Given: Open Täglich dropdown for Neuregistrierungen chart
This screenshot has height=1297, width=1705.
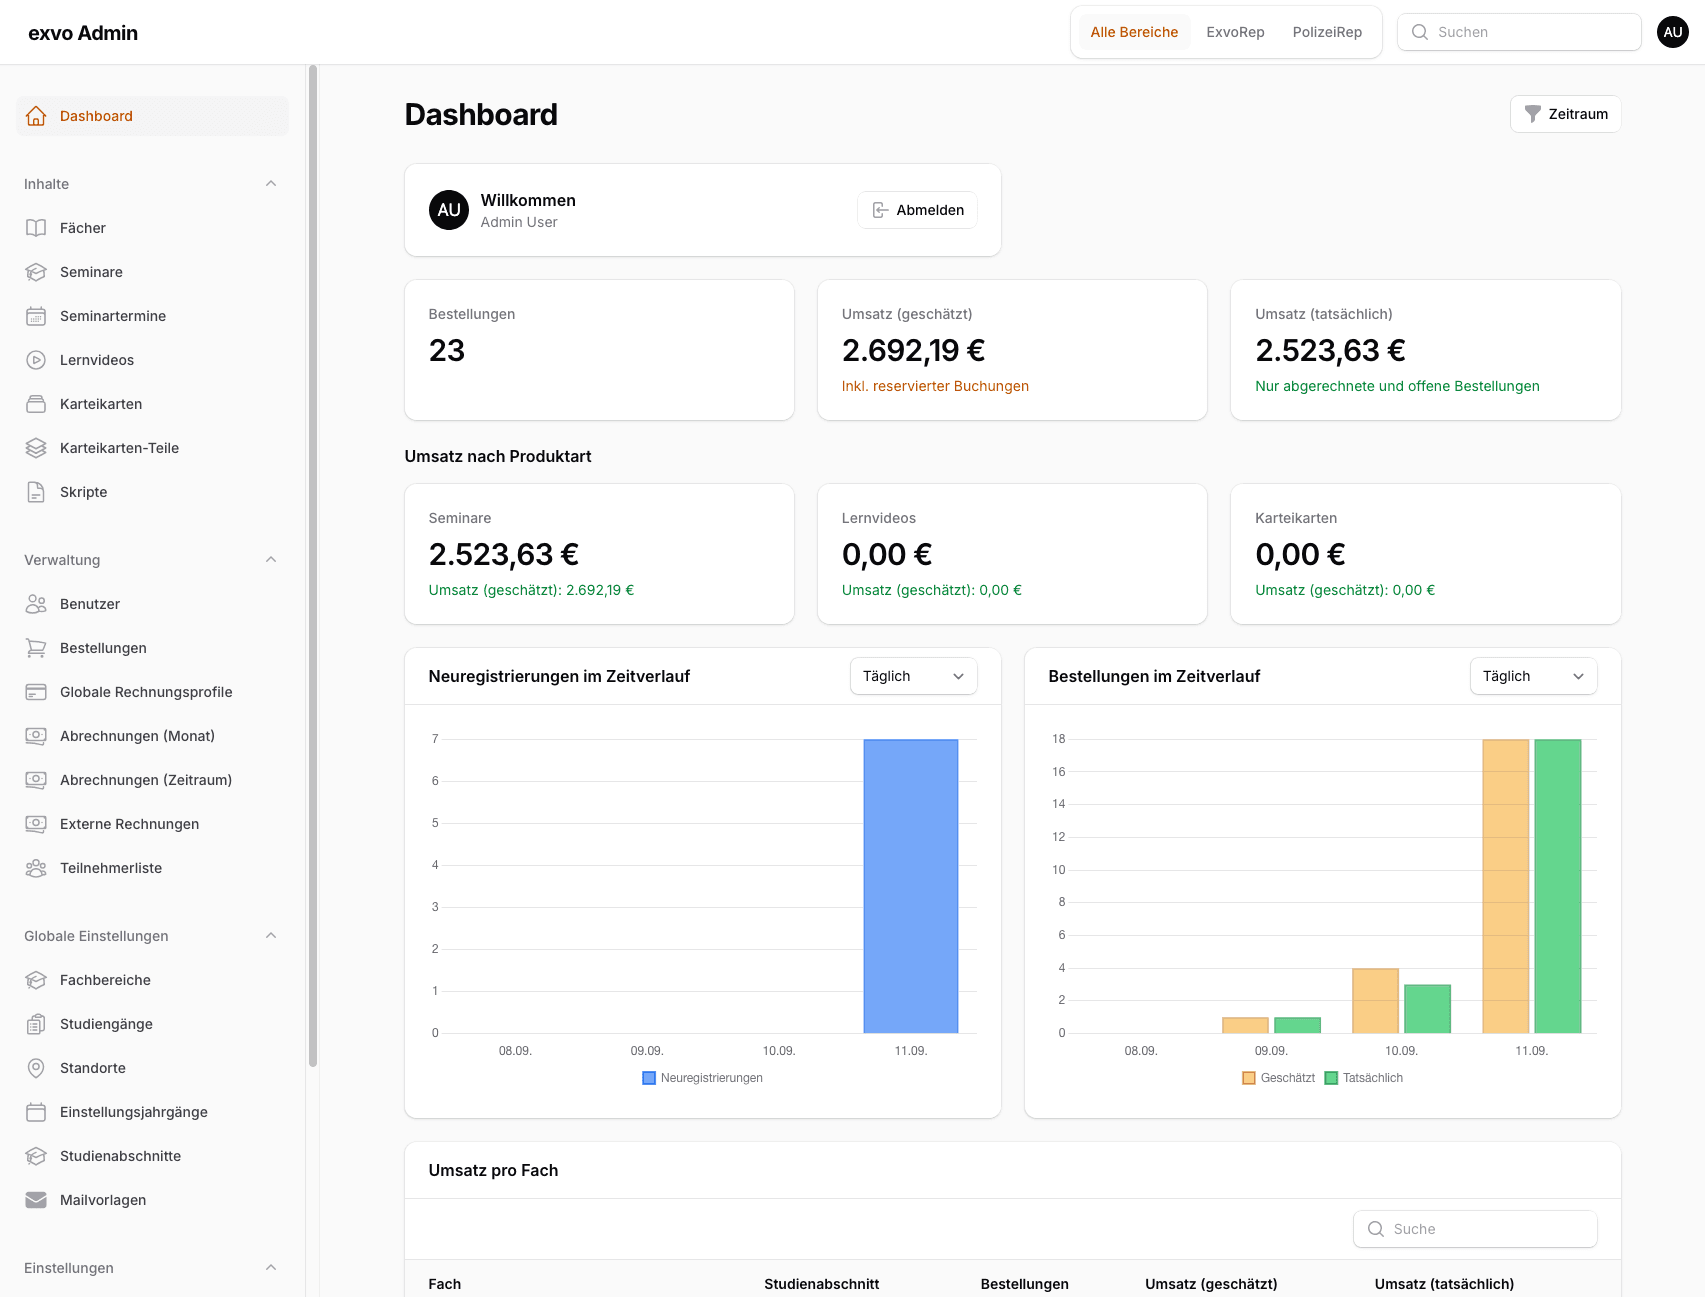Looking at the screenshot, I should 913,676.
